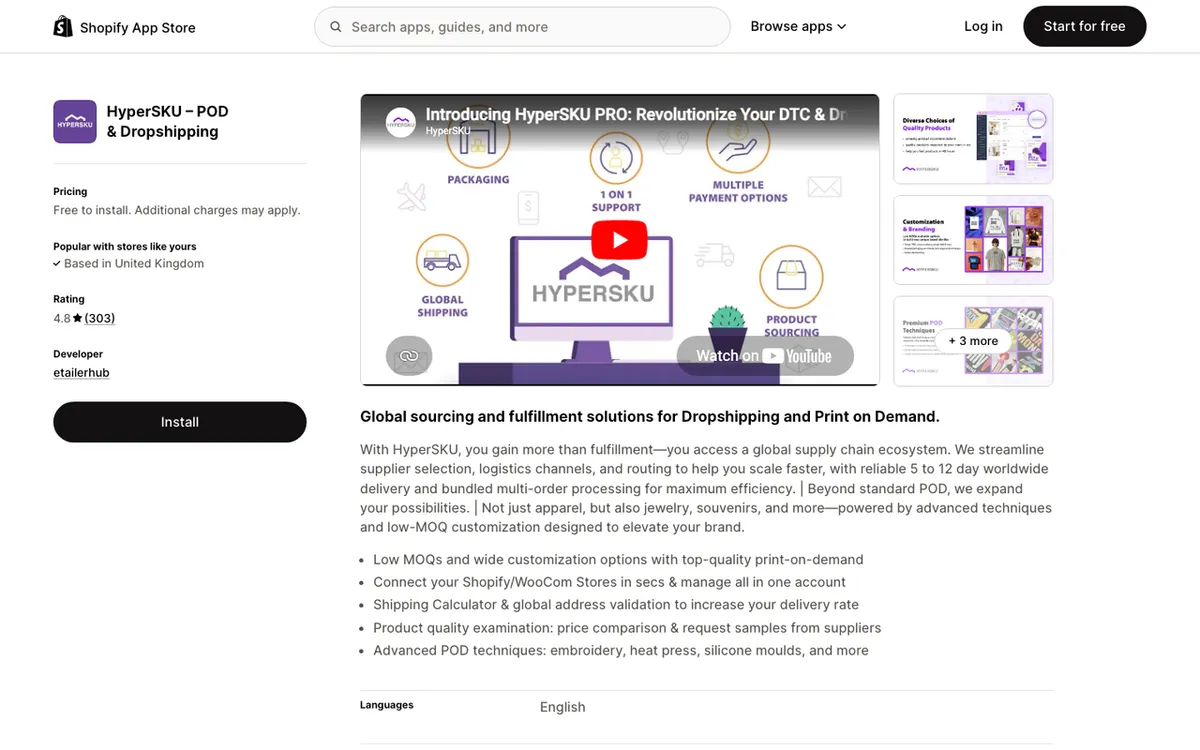This screenshot has height=750, width=1200.
Task: Click the 'English' language value
Action: coord(562,707)
